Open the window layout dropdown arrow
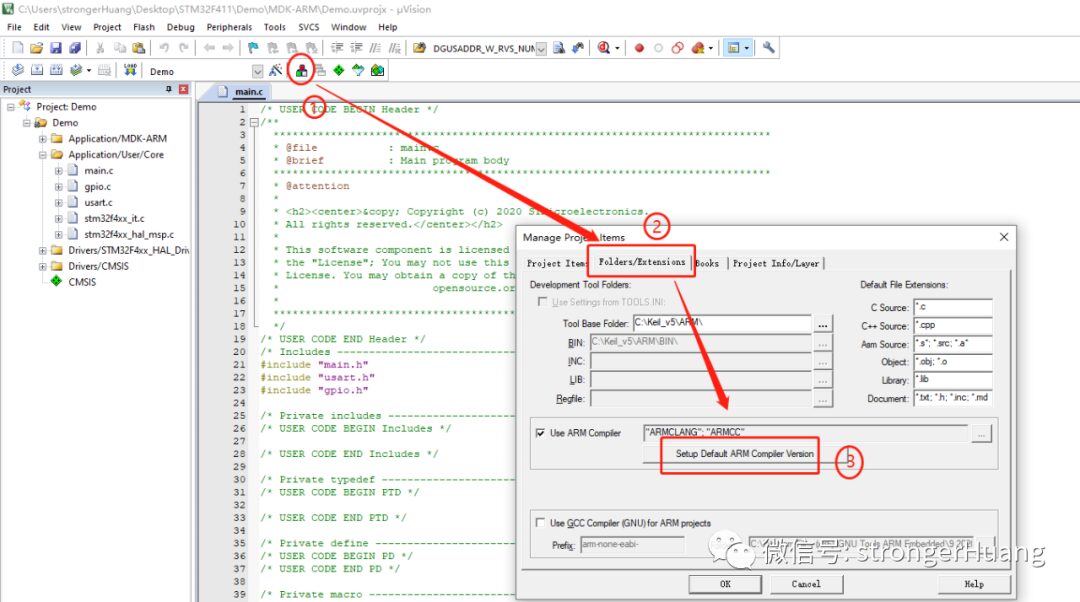This screenshot has height=602, width=1080. tap(746, 48)
